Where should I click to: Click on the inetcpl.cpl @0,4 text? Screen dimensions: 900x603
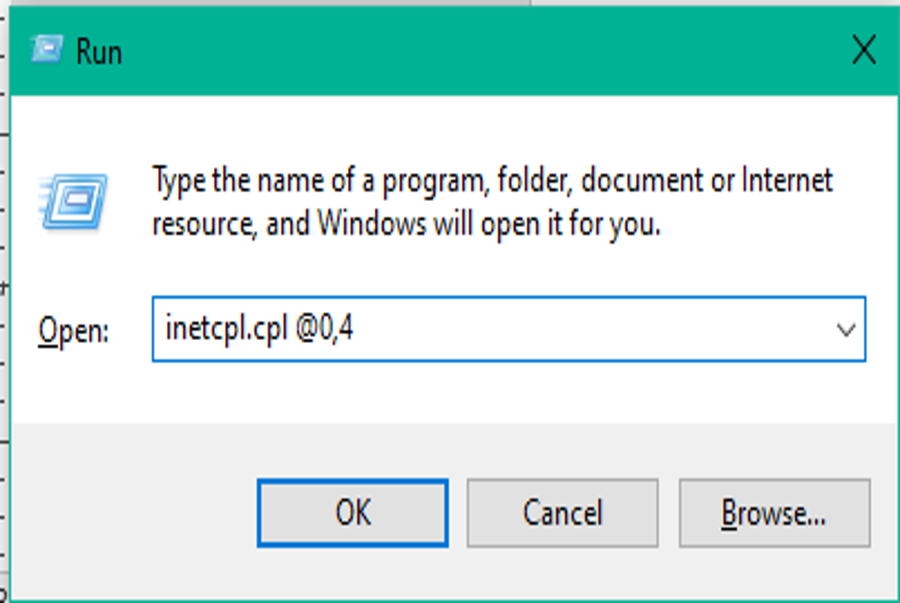(259, 329)
